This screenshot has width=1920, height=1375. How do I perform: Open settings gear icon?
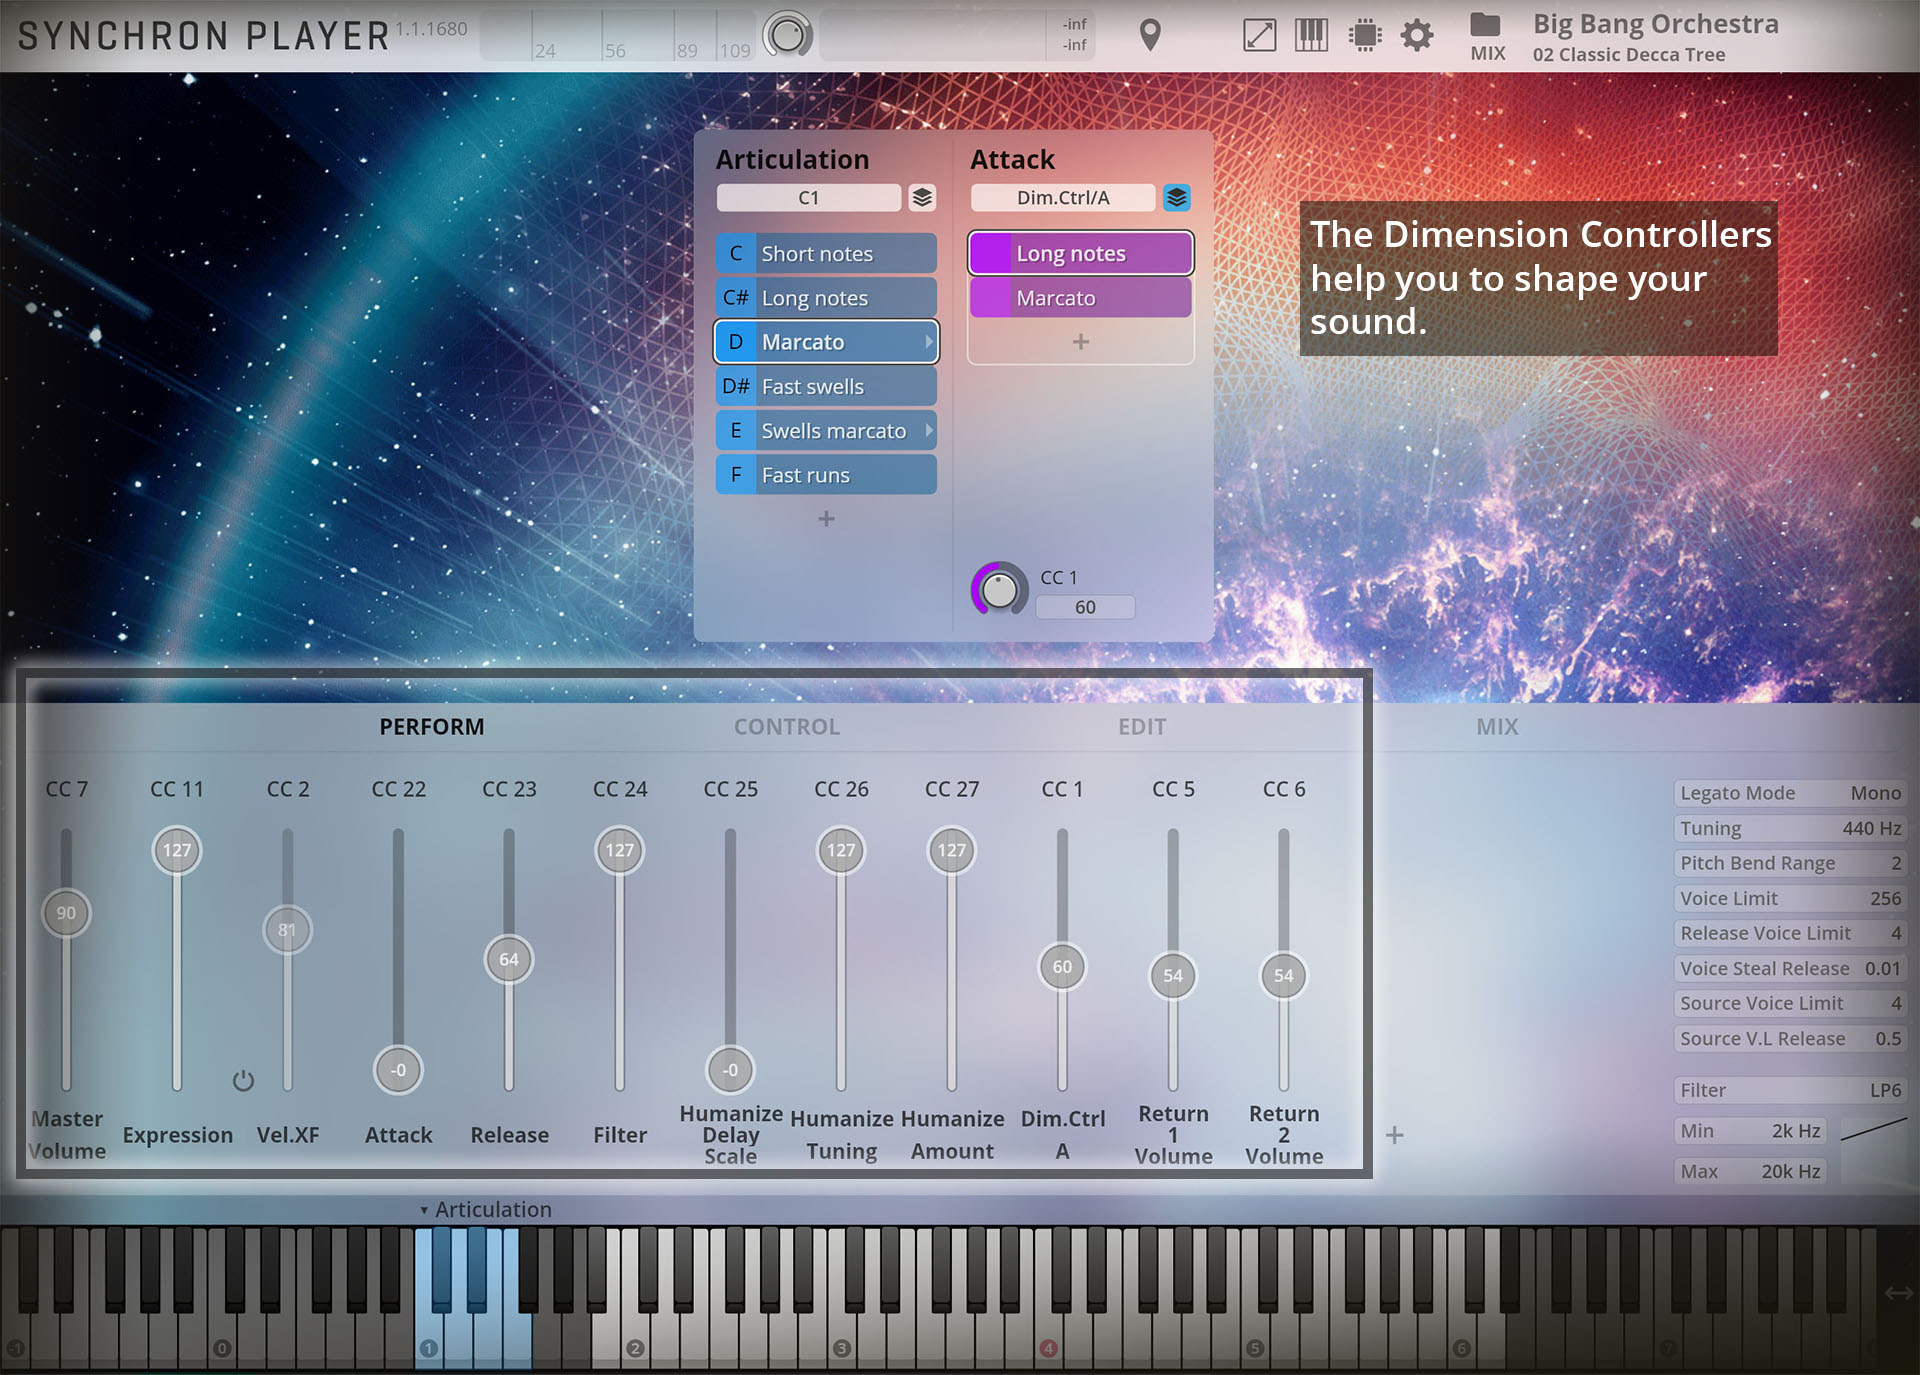pyautogui.click(x=1416, y=36)
